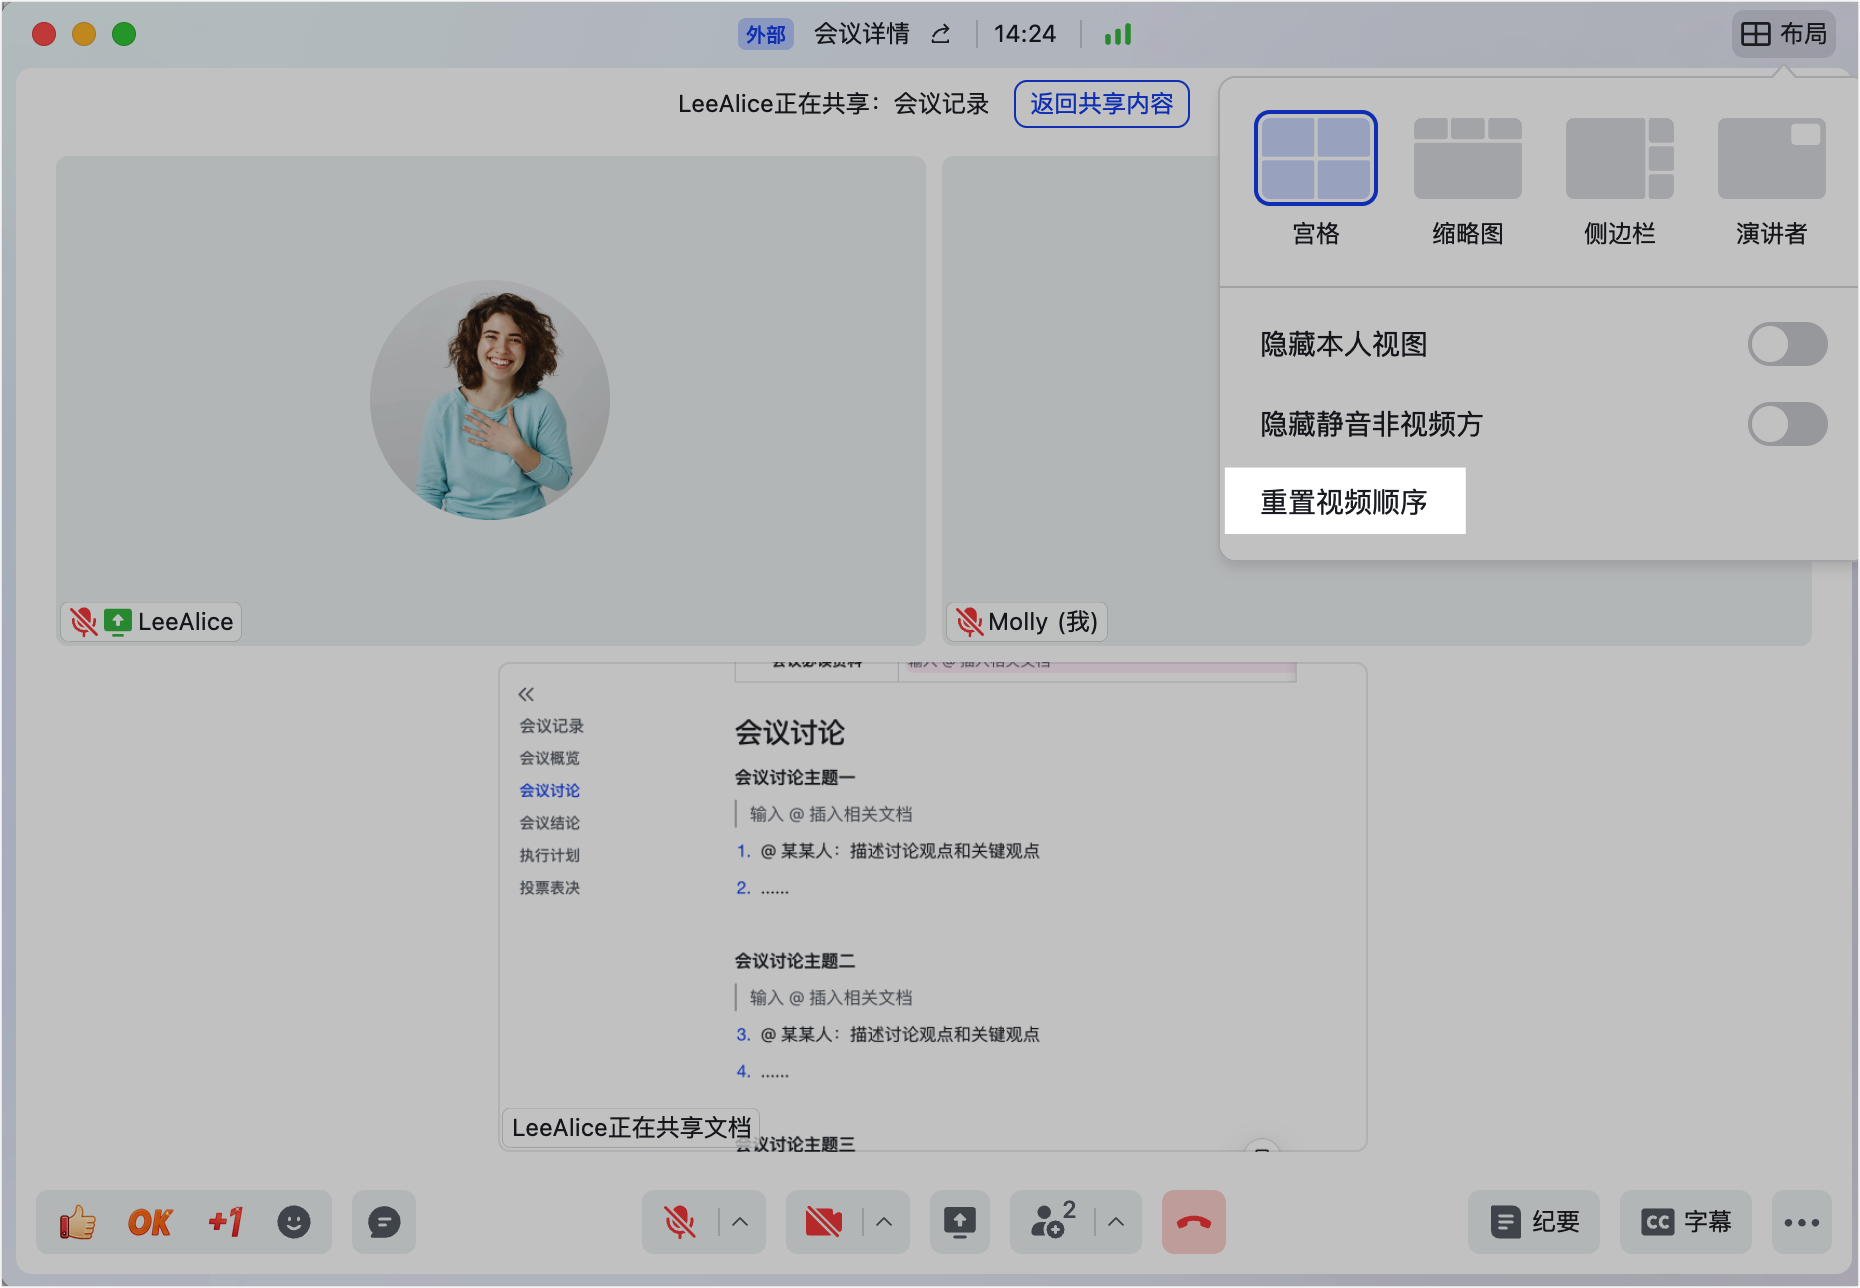This screenshot has width=1860, height=1288.
Task: Click 会议讨论主题一 subheading
Action: click(x=795, y=777)
